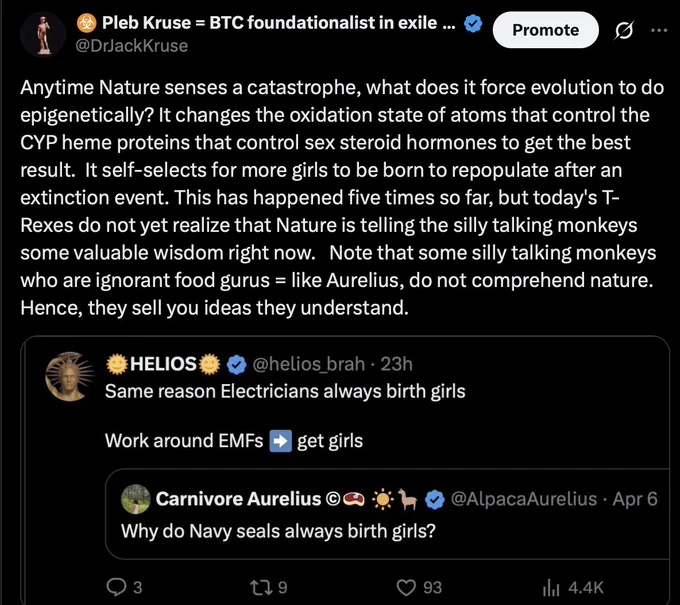Click Pleb Kruse's statue profile avatar
The width and height of the screenshot is (680, 605).
pos(42,35)
